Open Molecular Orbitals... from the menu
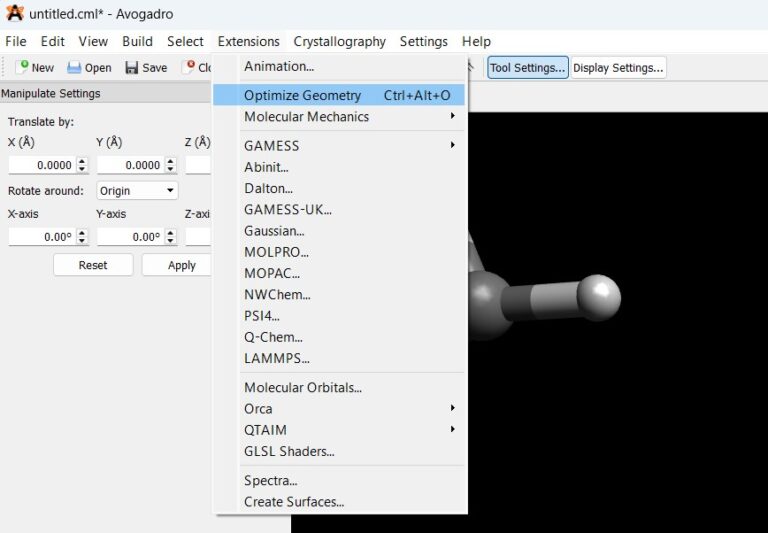The width and height of the screenshot is (768, 533). point(339,388)
